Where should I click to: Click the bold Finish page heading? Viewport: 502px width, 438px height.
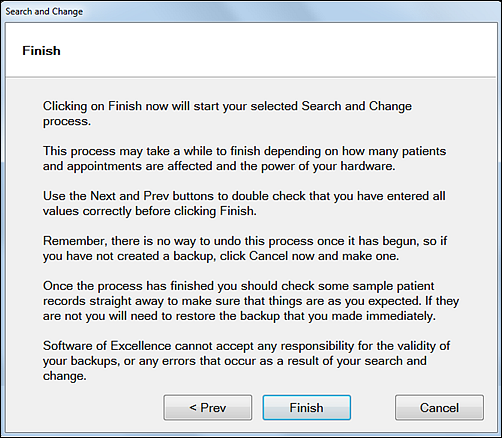tap(41, 51)
